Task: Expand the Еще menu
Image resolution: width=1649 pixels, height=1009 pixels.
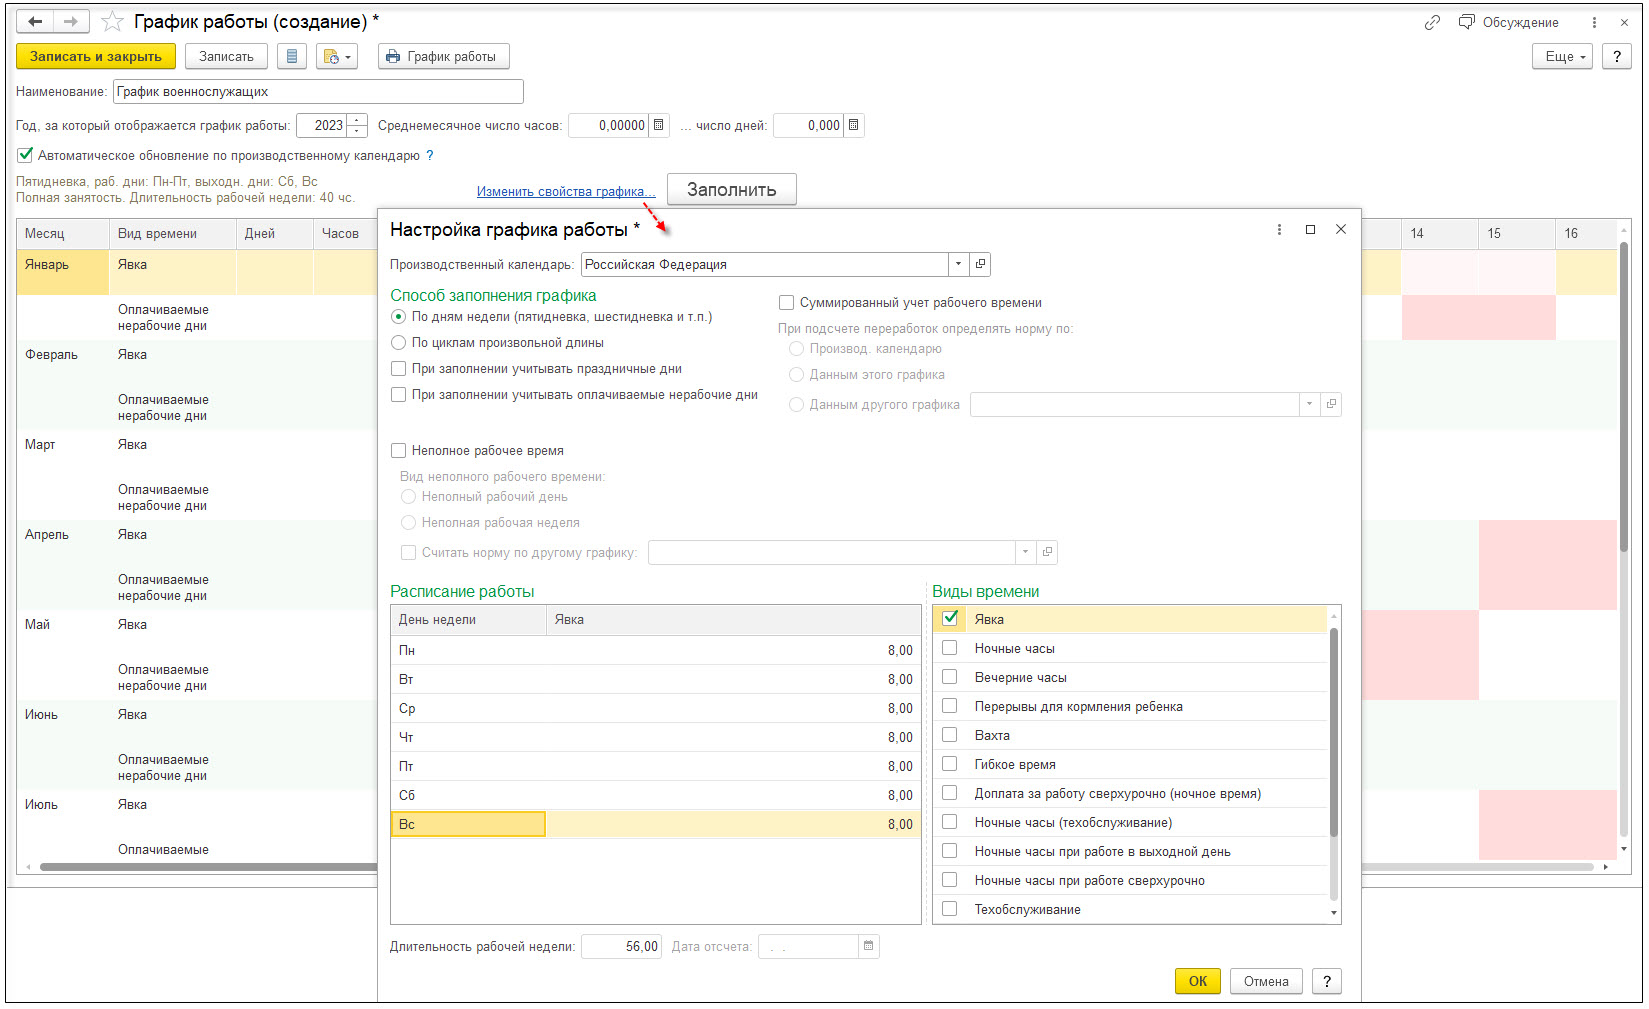Action: 1562,57
